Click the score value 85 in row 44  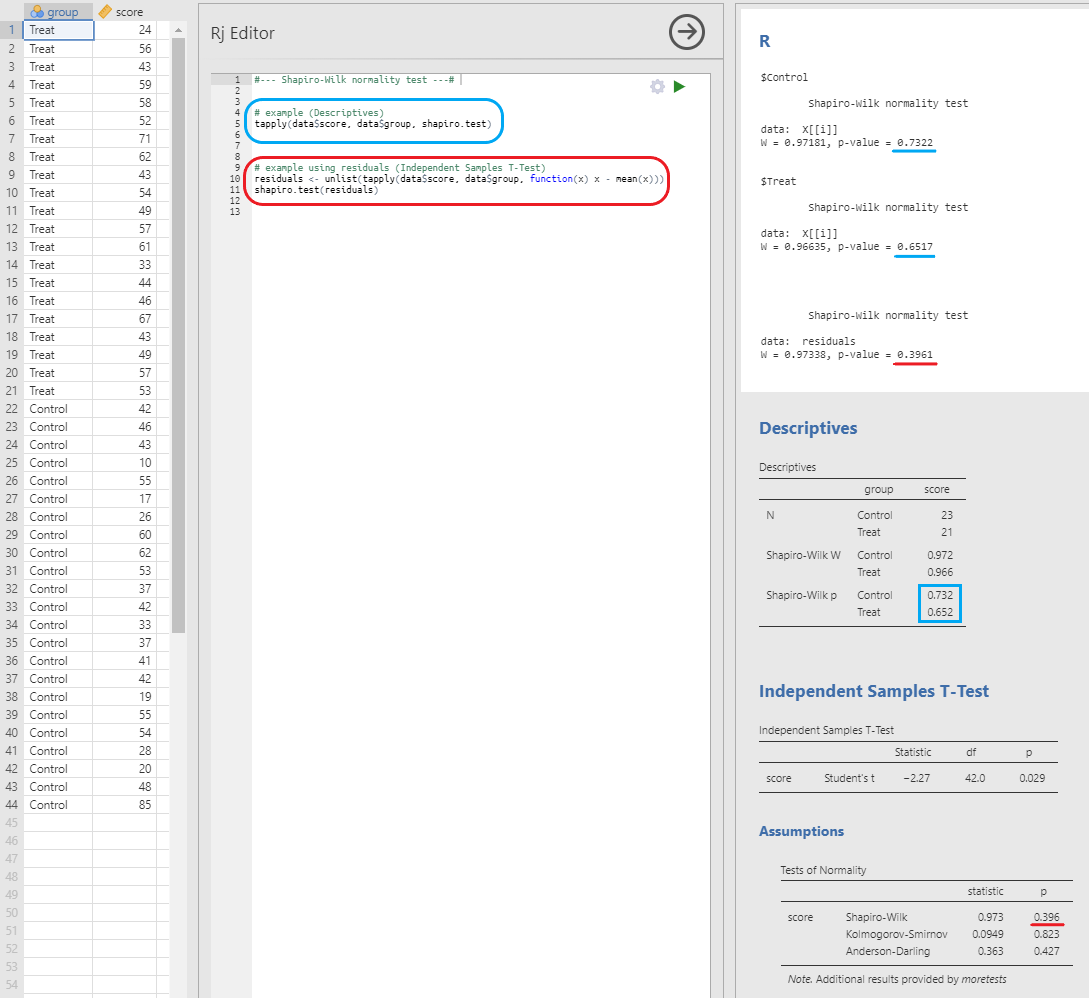(x=126, y=805)
